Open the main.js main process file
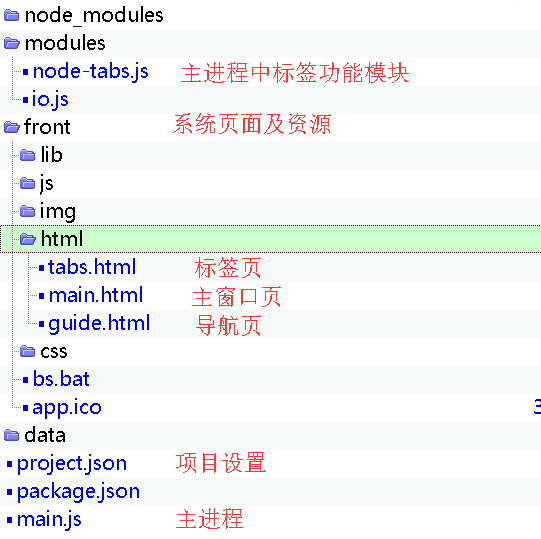 click(x=49, y=520)
